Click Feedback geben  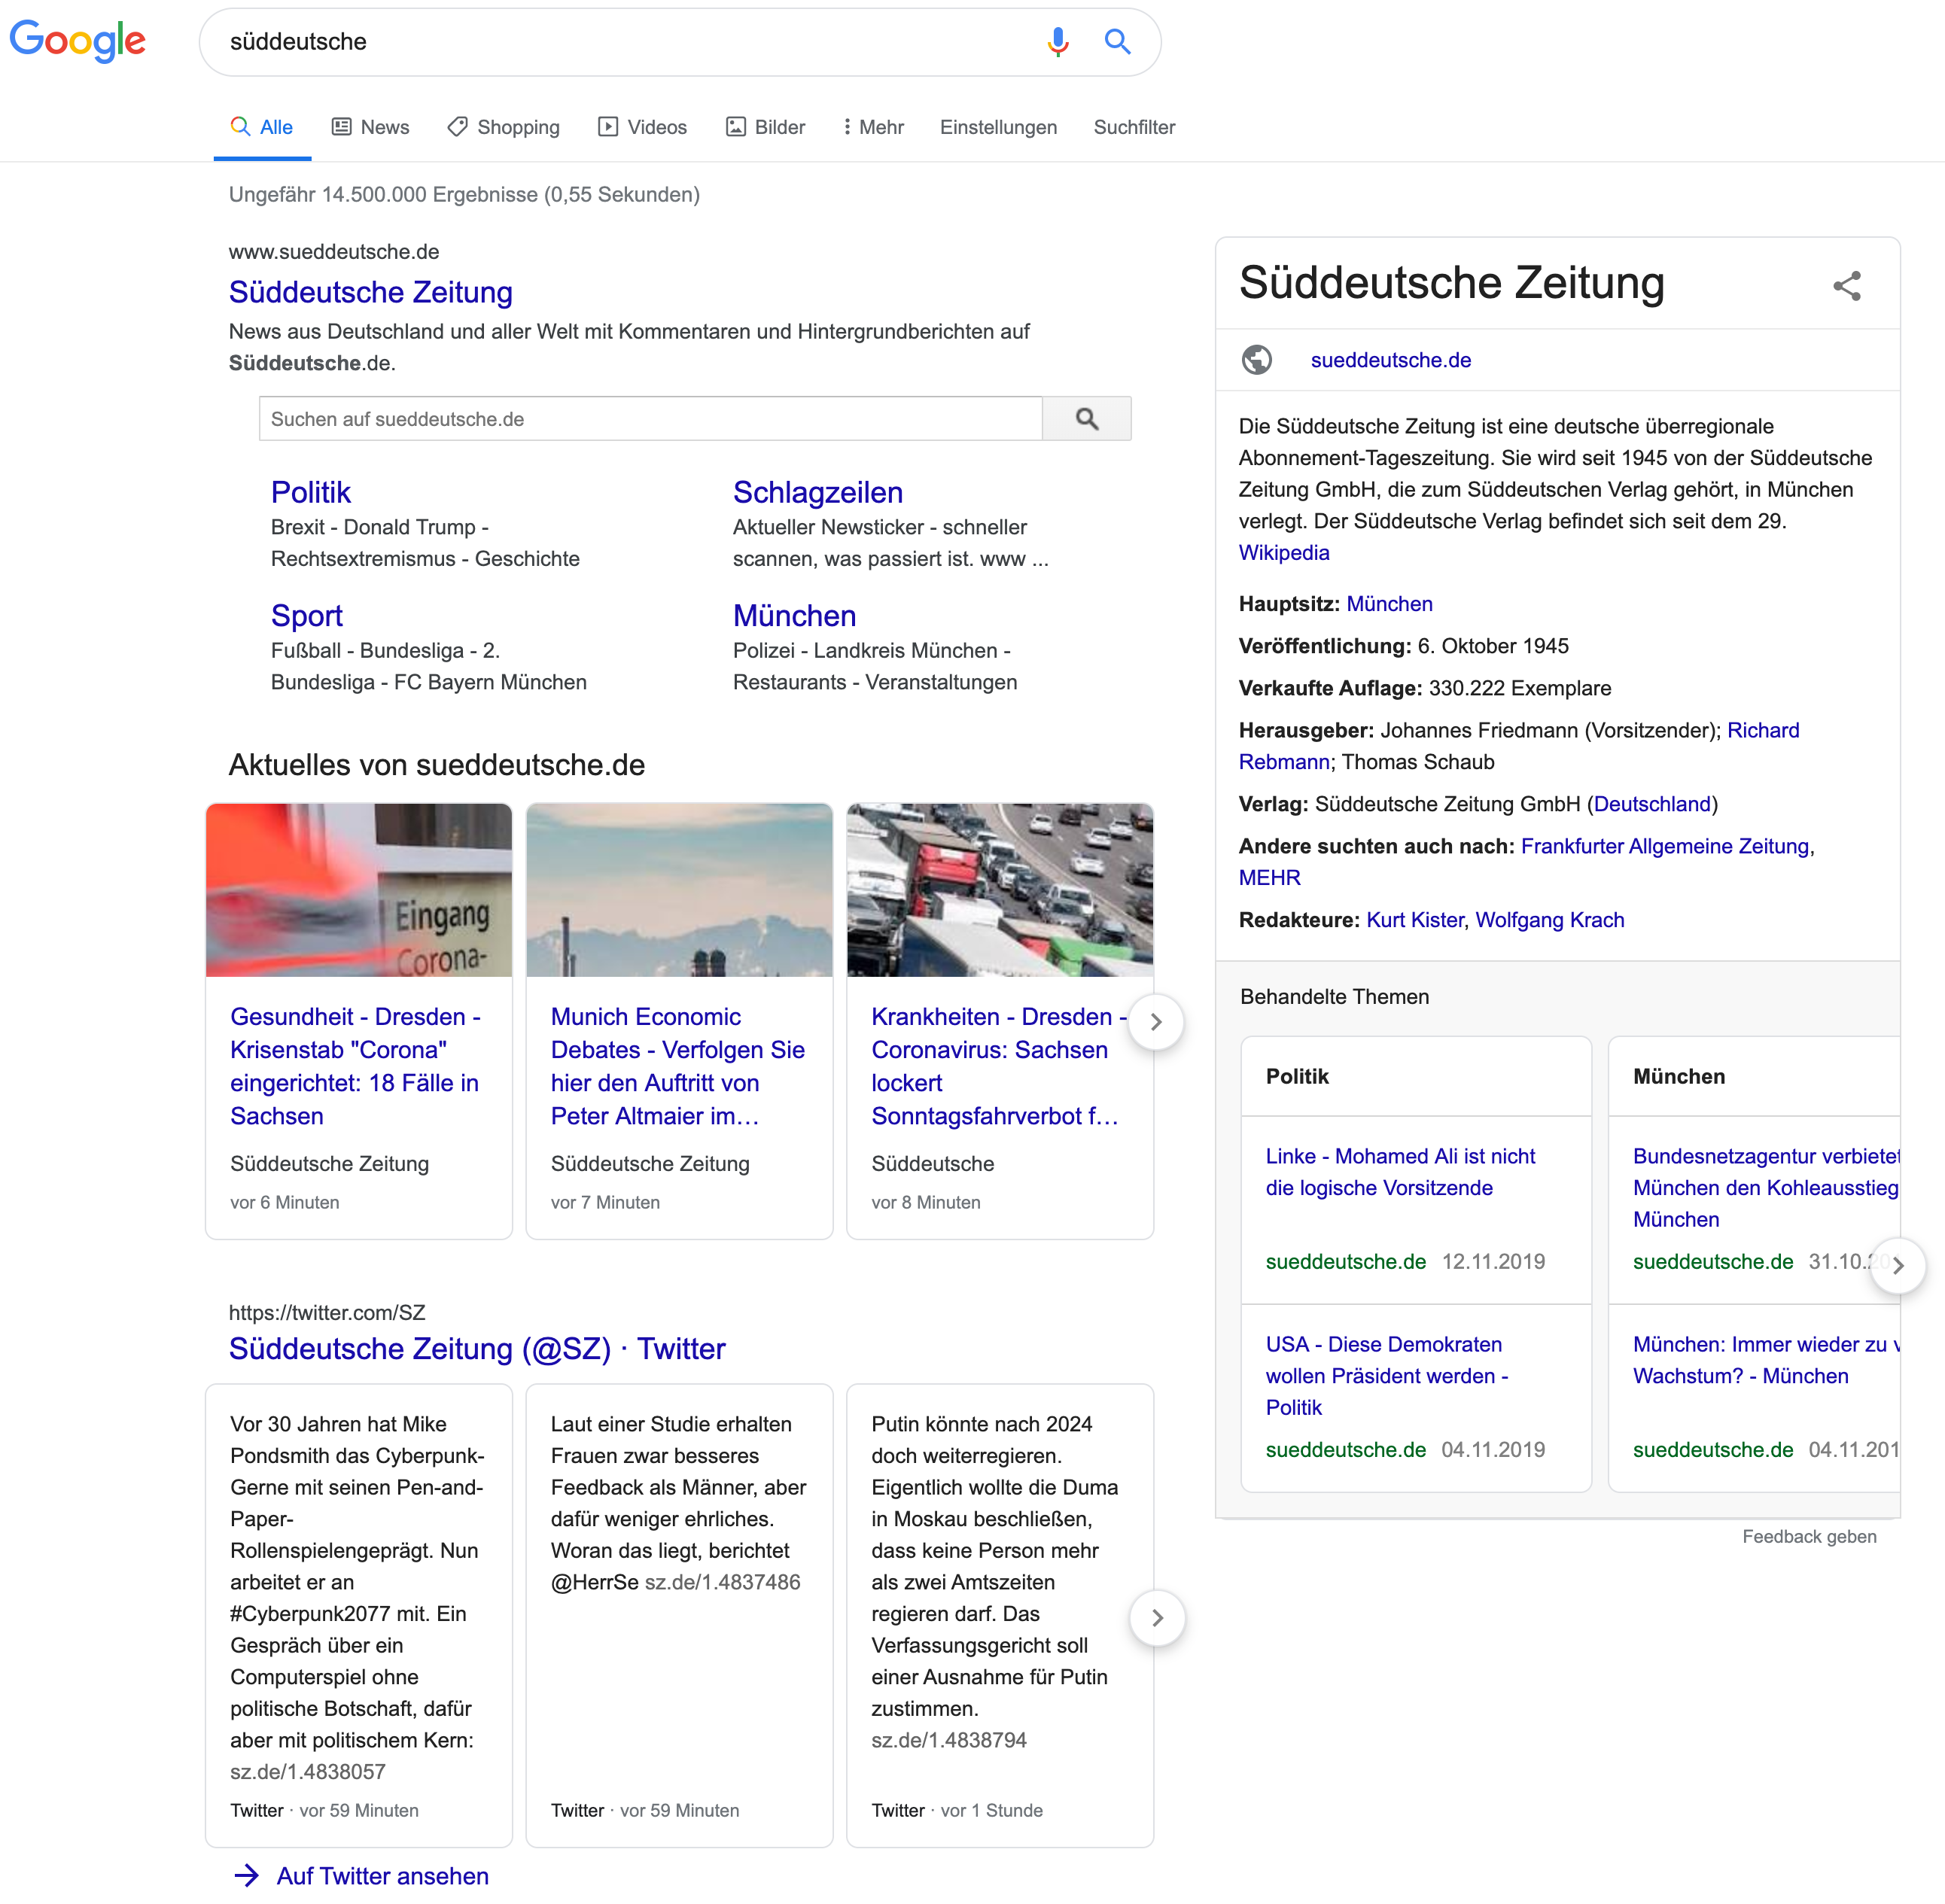click(1809, 1537)
